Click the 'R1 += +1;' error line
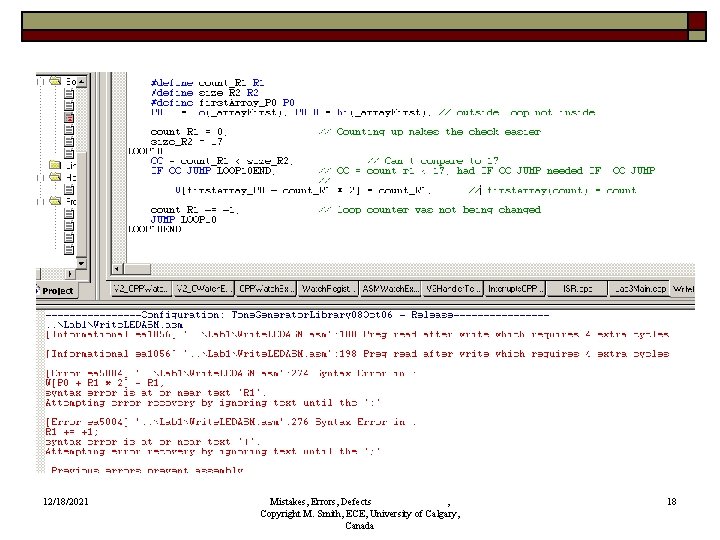720x540 pixels. coord(72,432)
